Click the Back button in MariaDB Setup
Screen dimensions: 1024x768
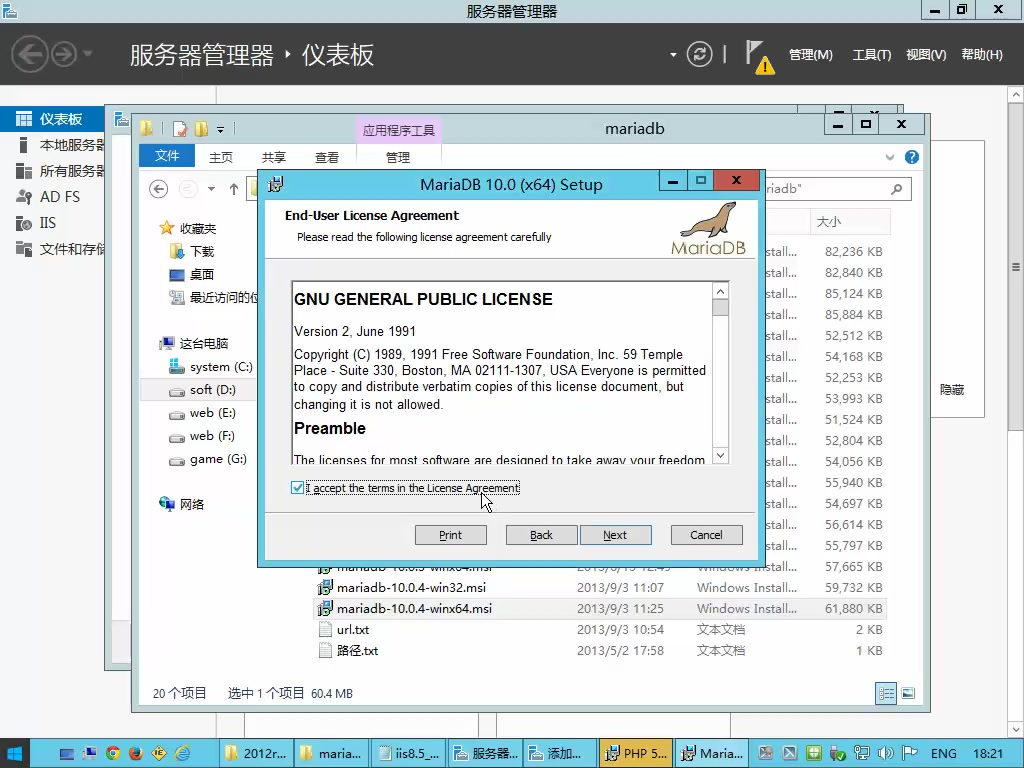pyautogui.click(x=541, y=535)
